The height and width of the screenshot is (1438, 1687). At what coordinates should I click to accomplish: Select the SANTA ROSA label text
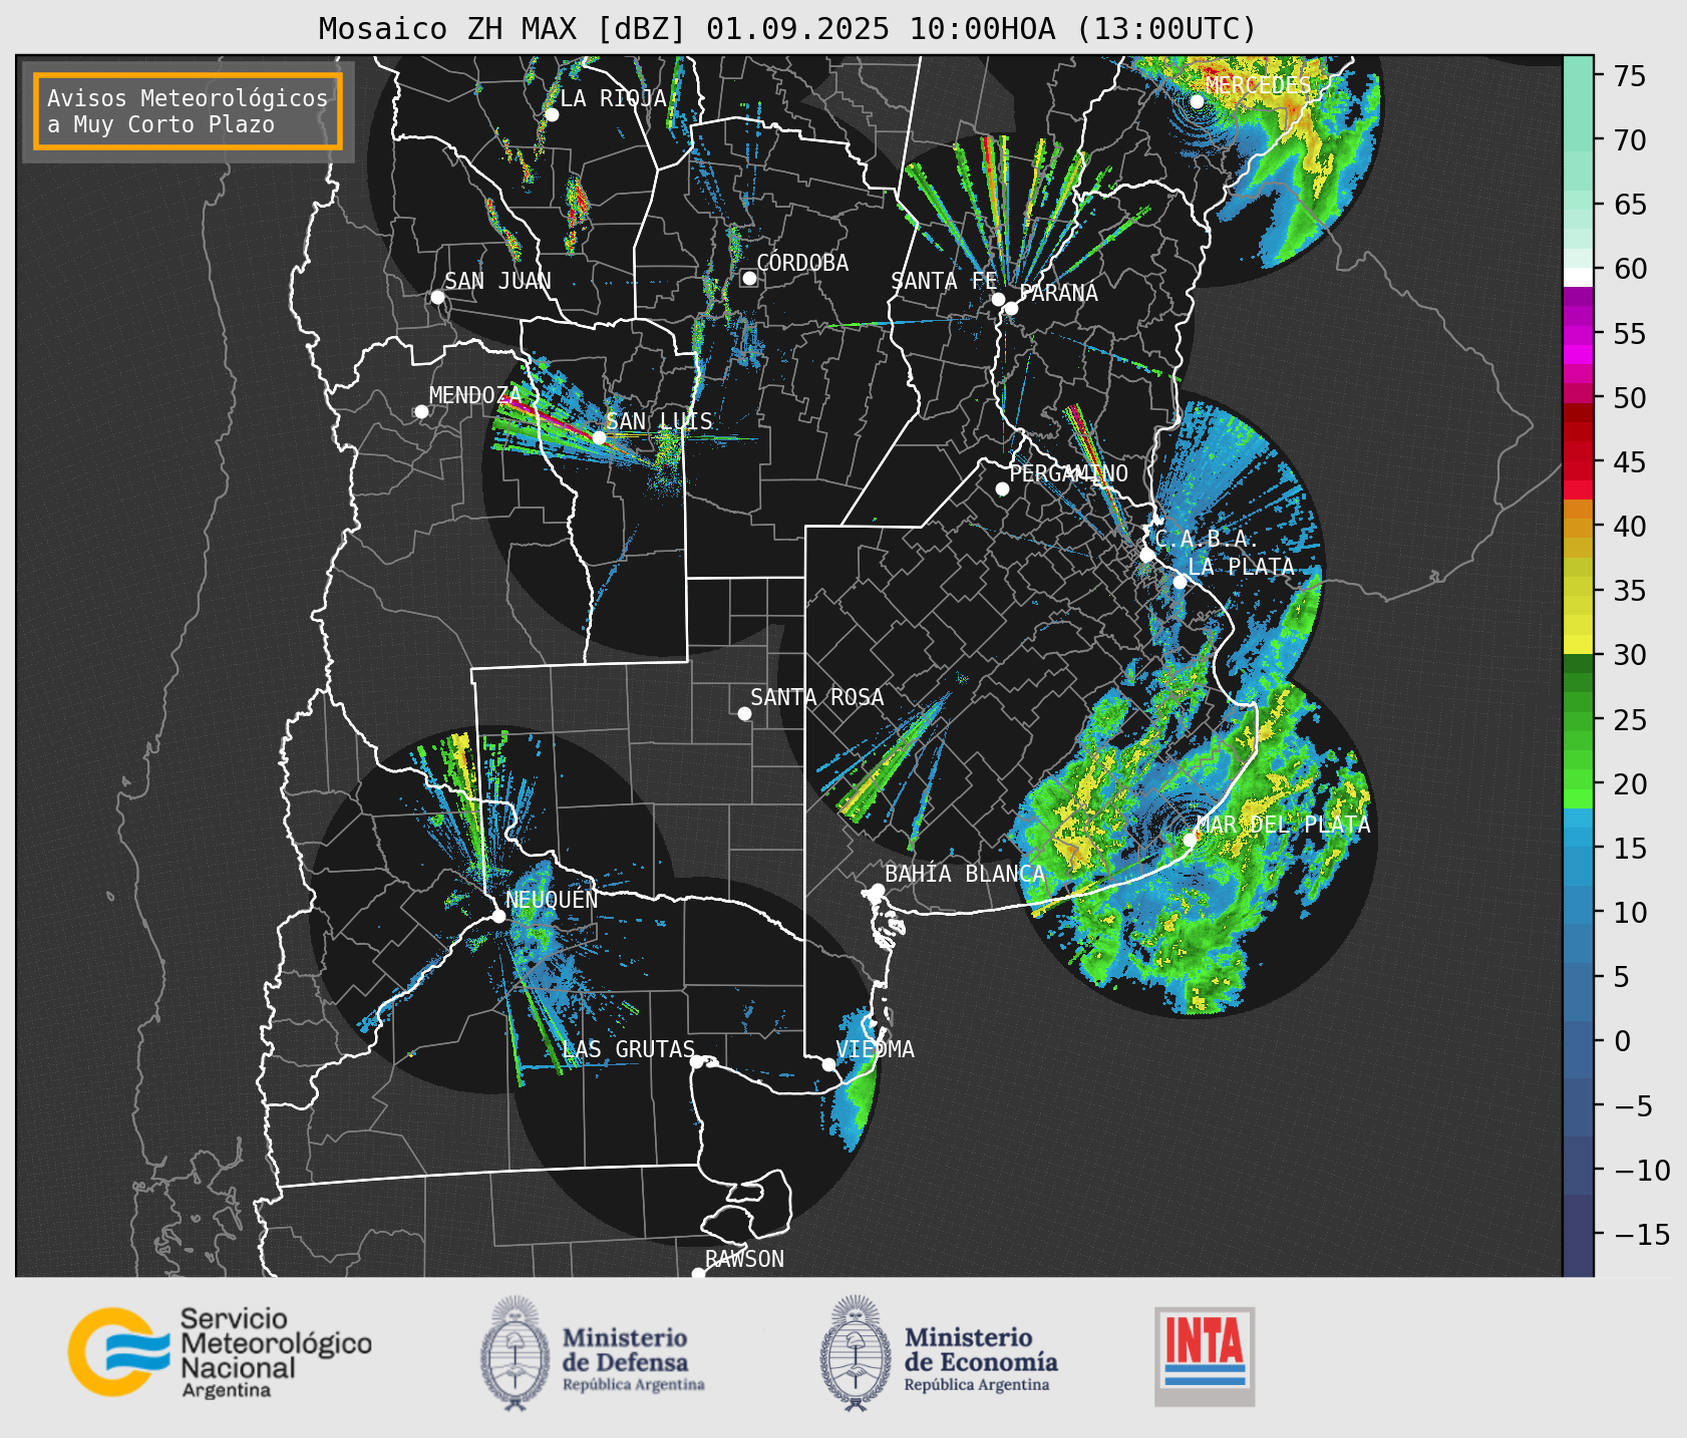[x=817, y=697]
